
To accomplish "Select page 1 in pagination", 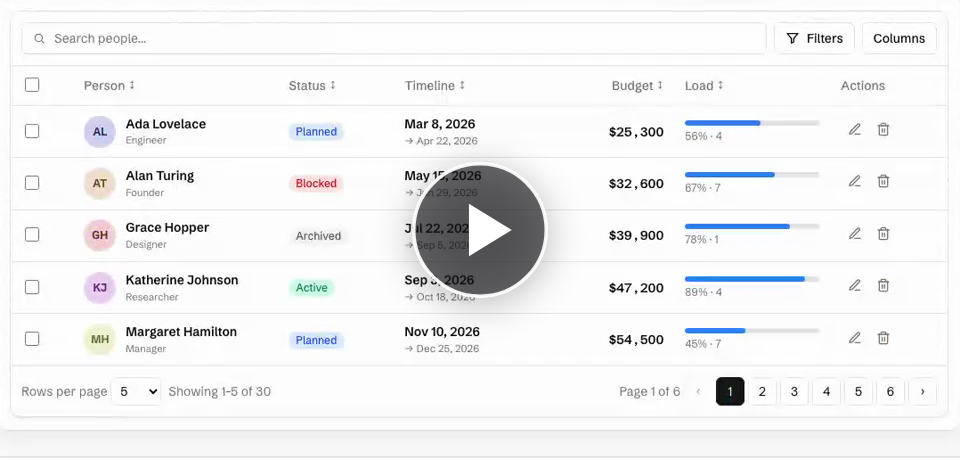I will coord(730,391).
